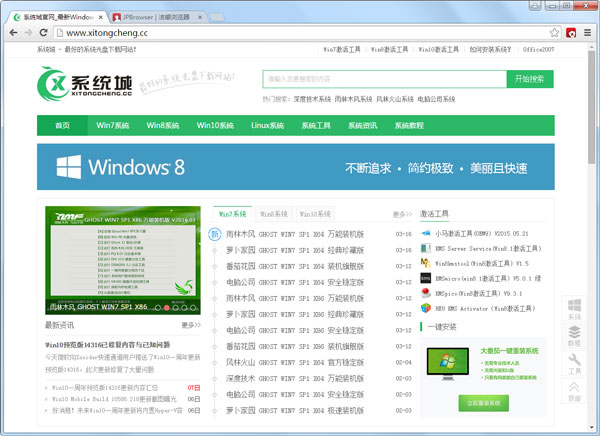Select 系统教程 in the navigation bar
Viewport: 600px width, 436px height.
[409, 126]
